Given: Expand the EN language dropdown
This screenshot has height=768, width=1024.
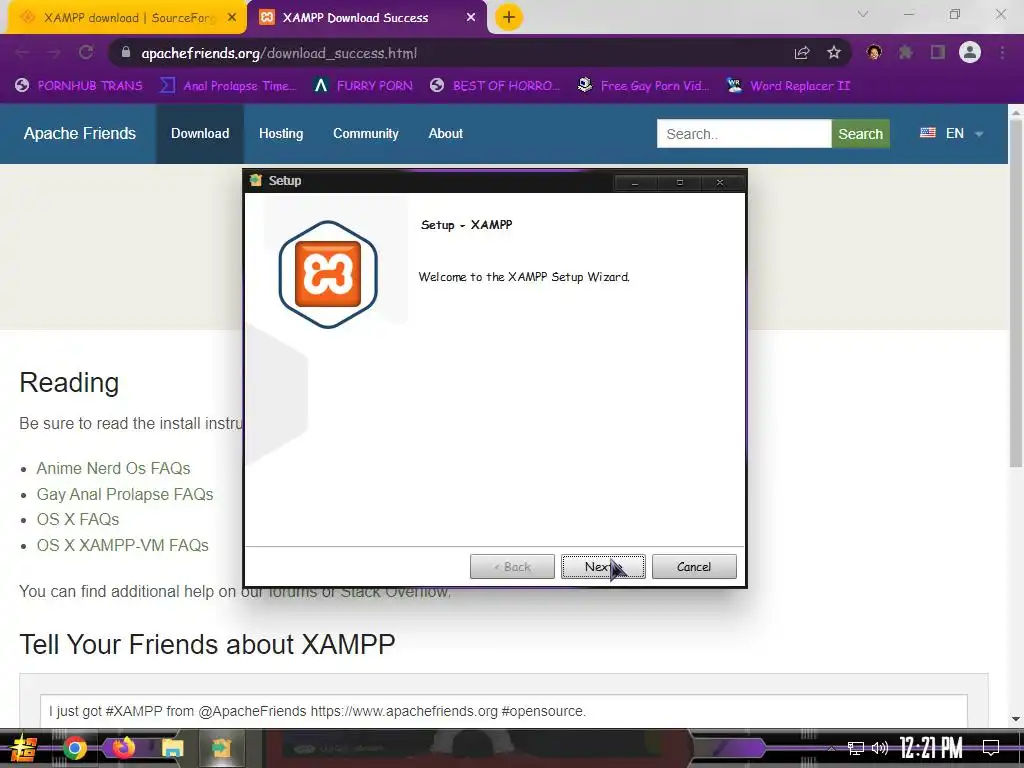Looking at the screenshot, I should click(x=952, y=133).
